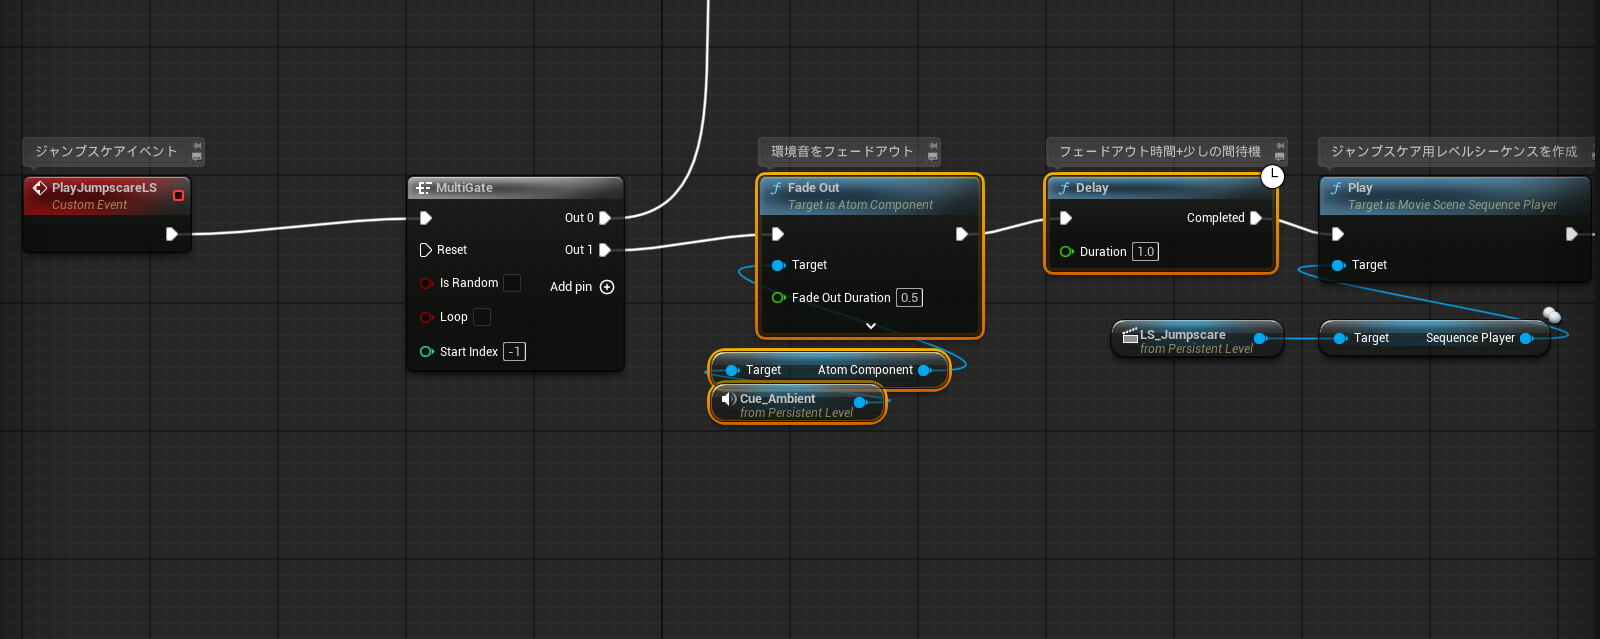
Task: Click the Delay Duration value field
Action: point(1146,252)
